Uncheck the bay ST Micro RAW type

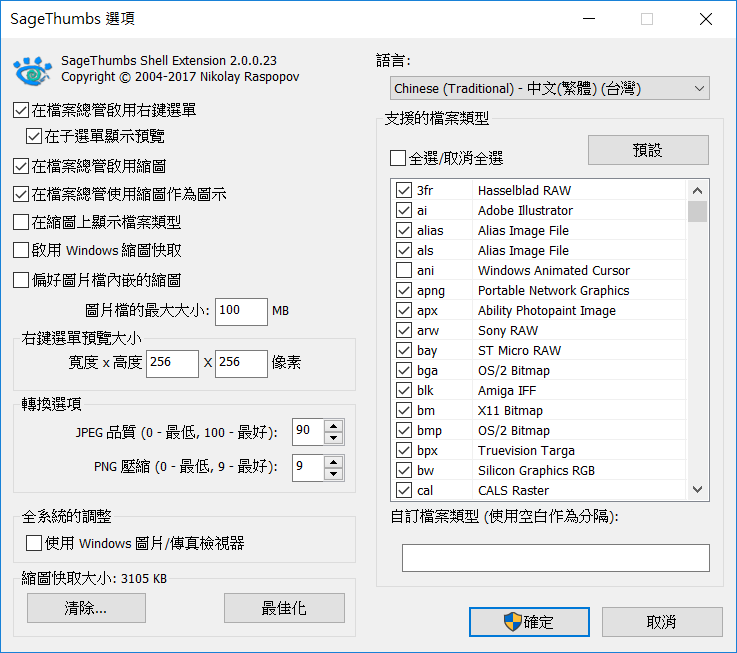click(x=404, y=350)
